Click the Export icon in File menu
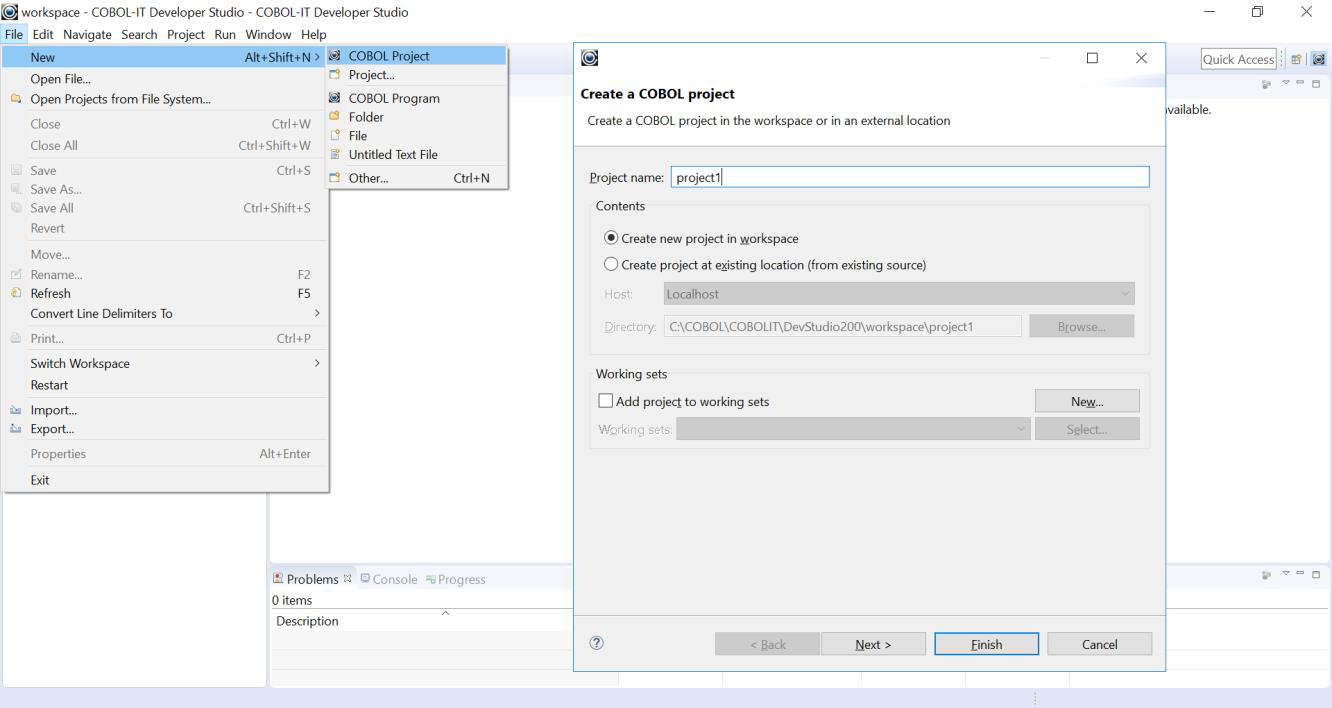The image size is (1332, 708). tap(15, 429)
